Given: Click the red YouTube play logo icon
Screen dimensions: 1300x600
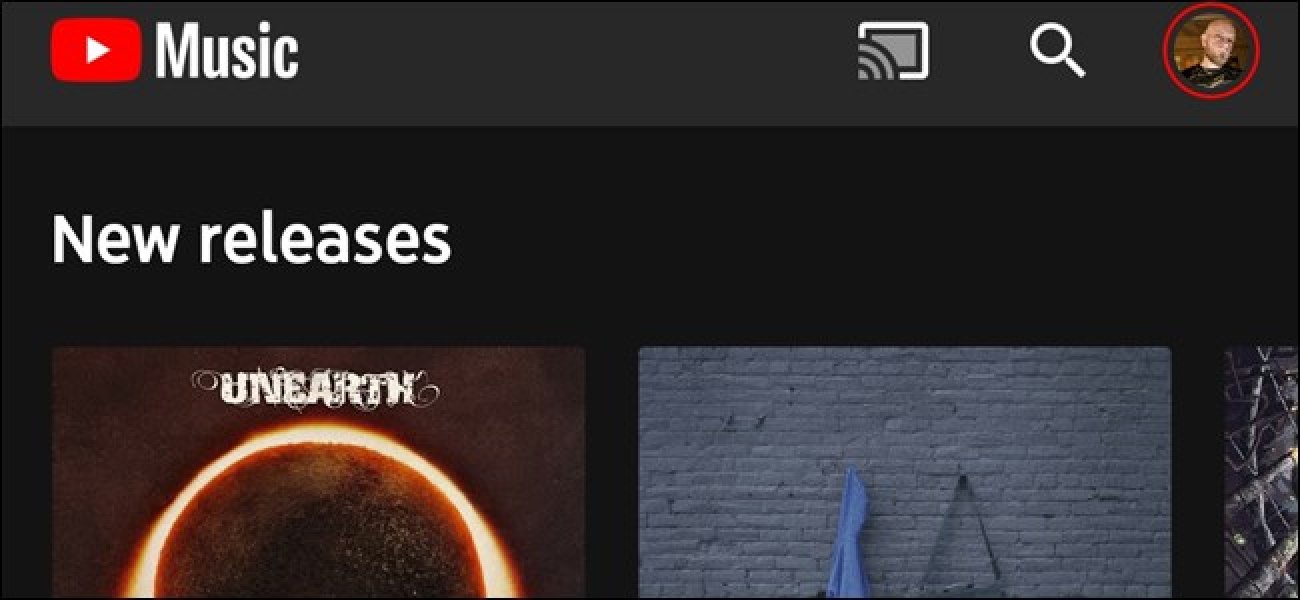Looking at the screenshot, I should pyautogui.click(x=97, y=52).
